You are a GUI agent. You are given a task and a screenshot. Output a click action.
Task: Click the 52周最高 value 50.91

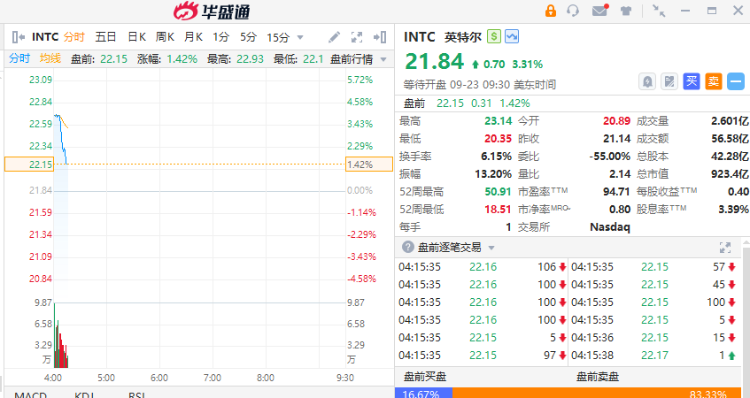[x=498, y=191]
